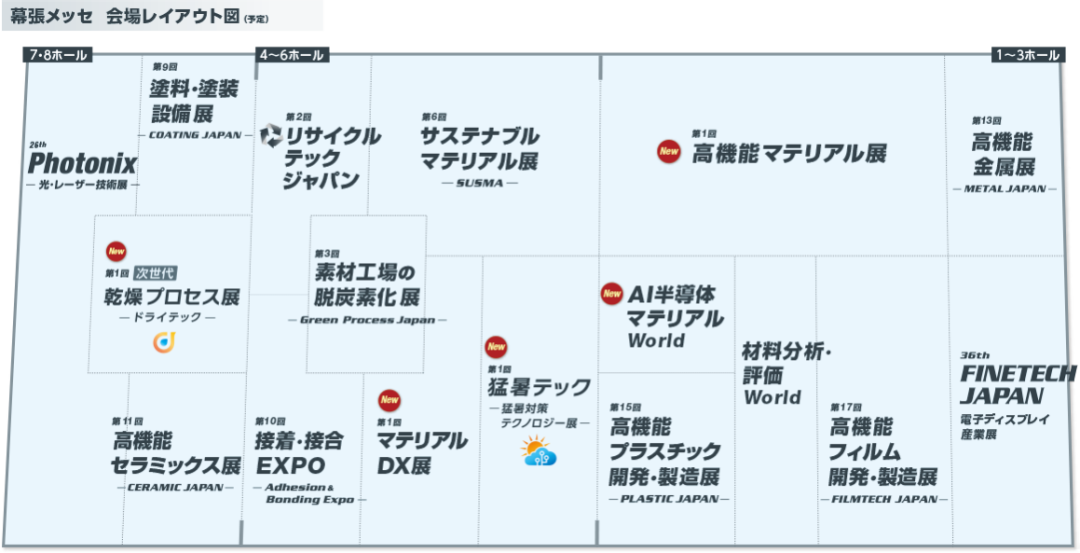The image size is (1080, 553).
Task: Open the 高機能金属展 area
Action: click(x=1003, y=155)
